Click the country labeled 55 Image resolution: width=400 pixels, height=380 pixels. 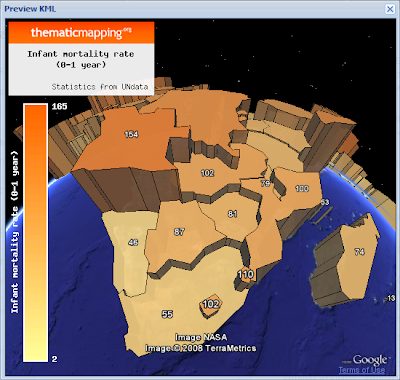click(167, 314)
